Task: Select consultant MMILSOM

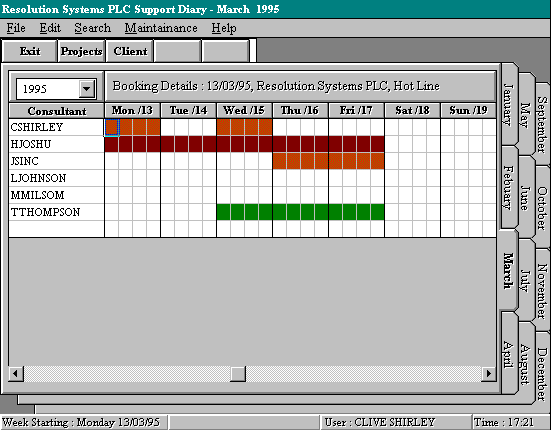Action: tap(56, 195)
